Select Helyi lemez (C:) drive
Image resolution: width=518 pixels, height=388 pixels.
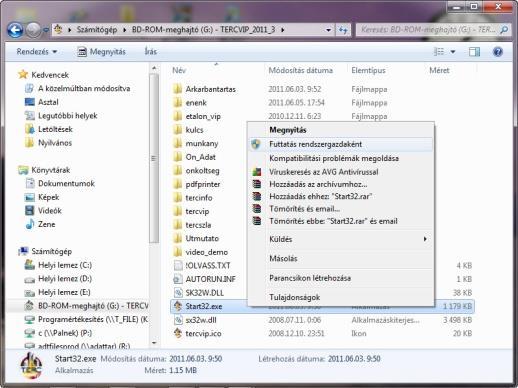point(65,265)
